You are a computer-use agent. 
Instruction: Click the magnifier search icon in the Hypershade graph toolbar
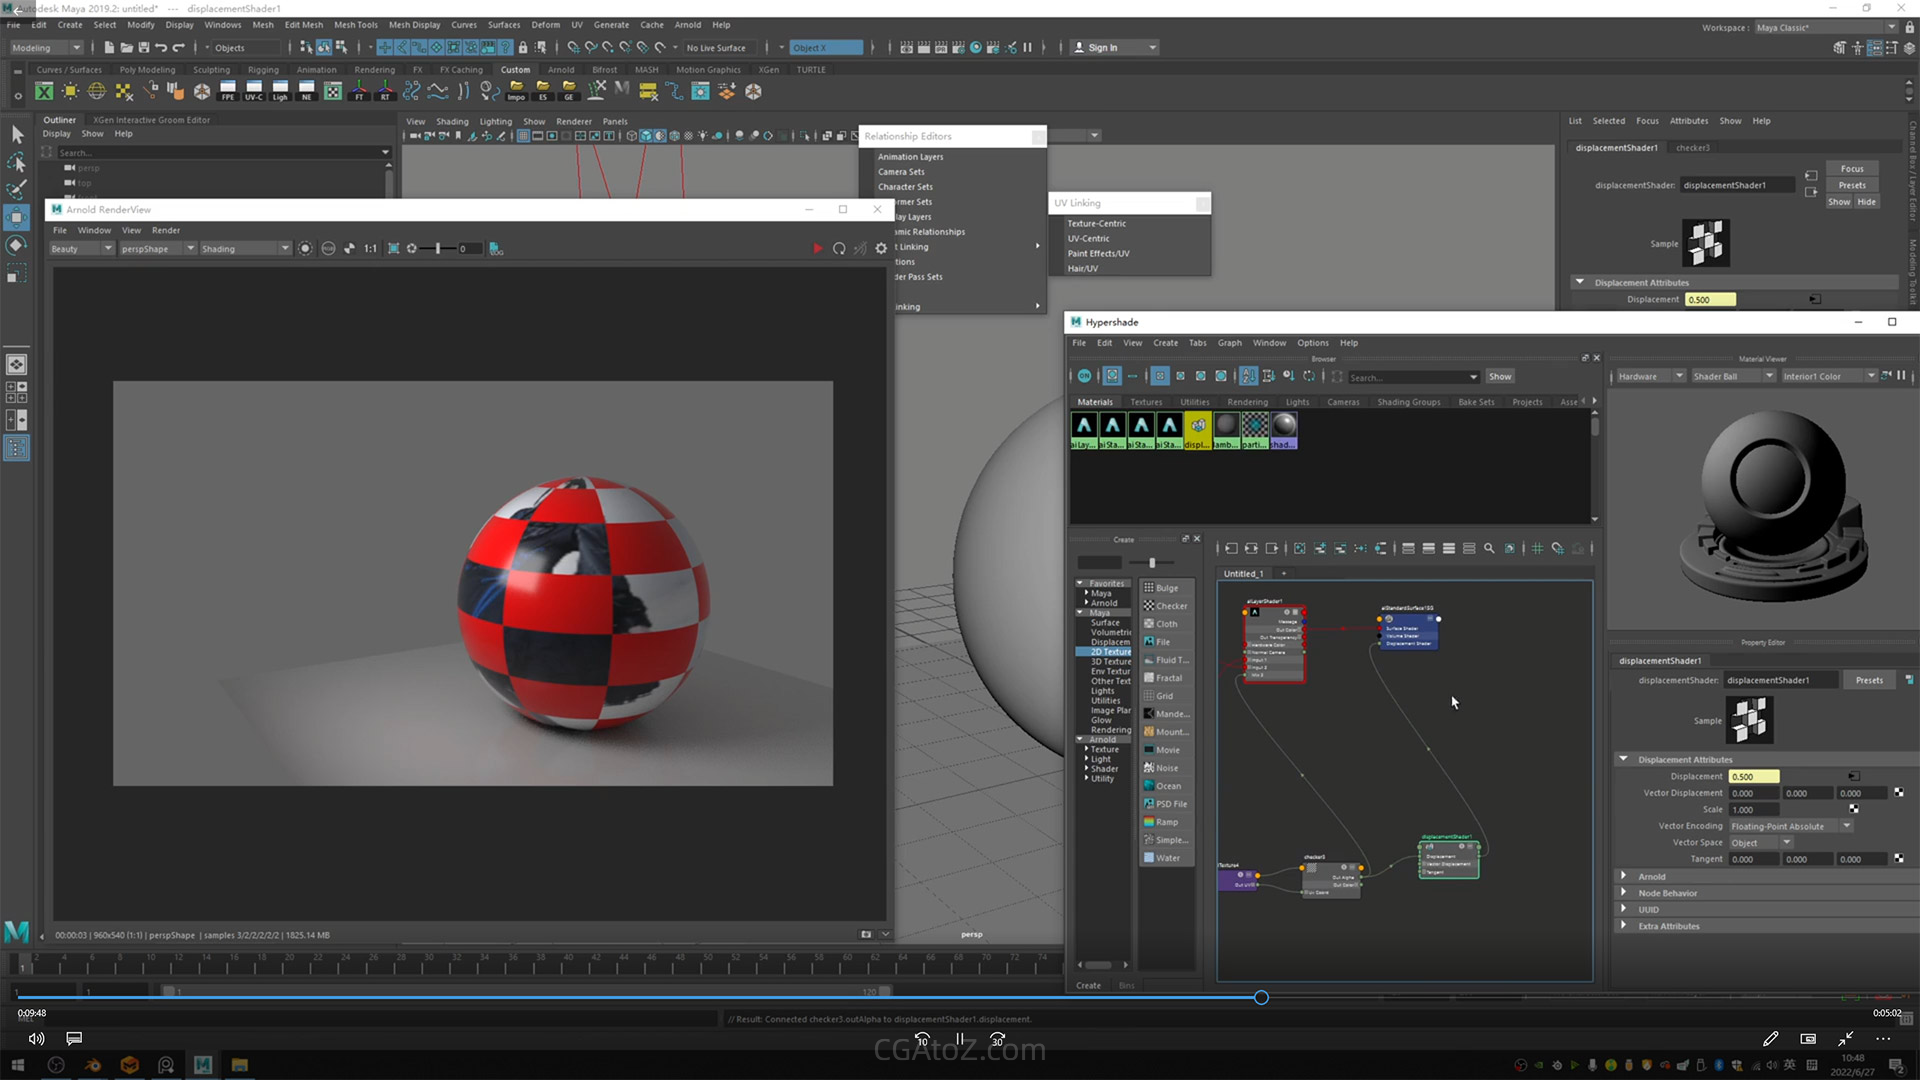pyautogui.click(x=1489, y=549)
